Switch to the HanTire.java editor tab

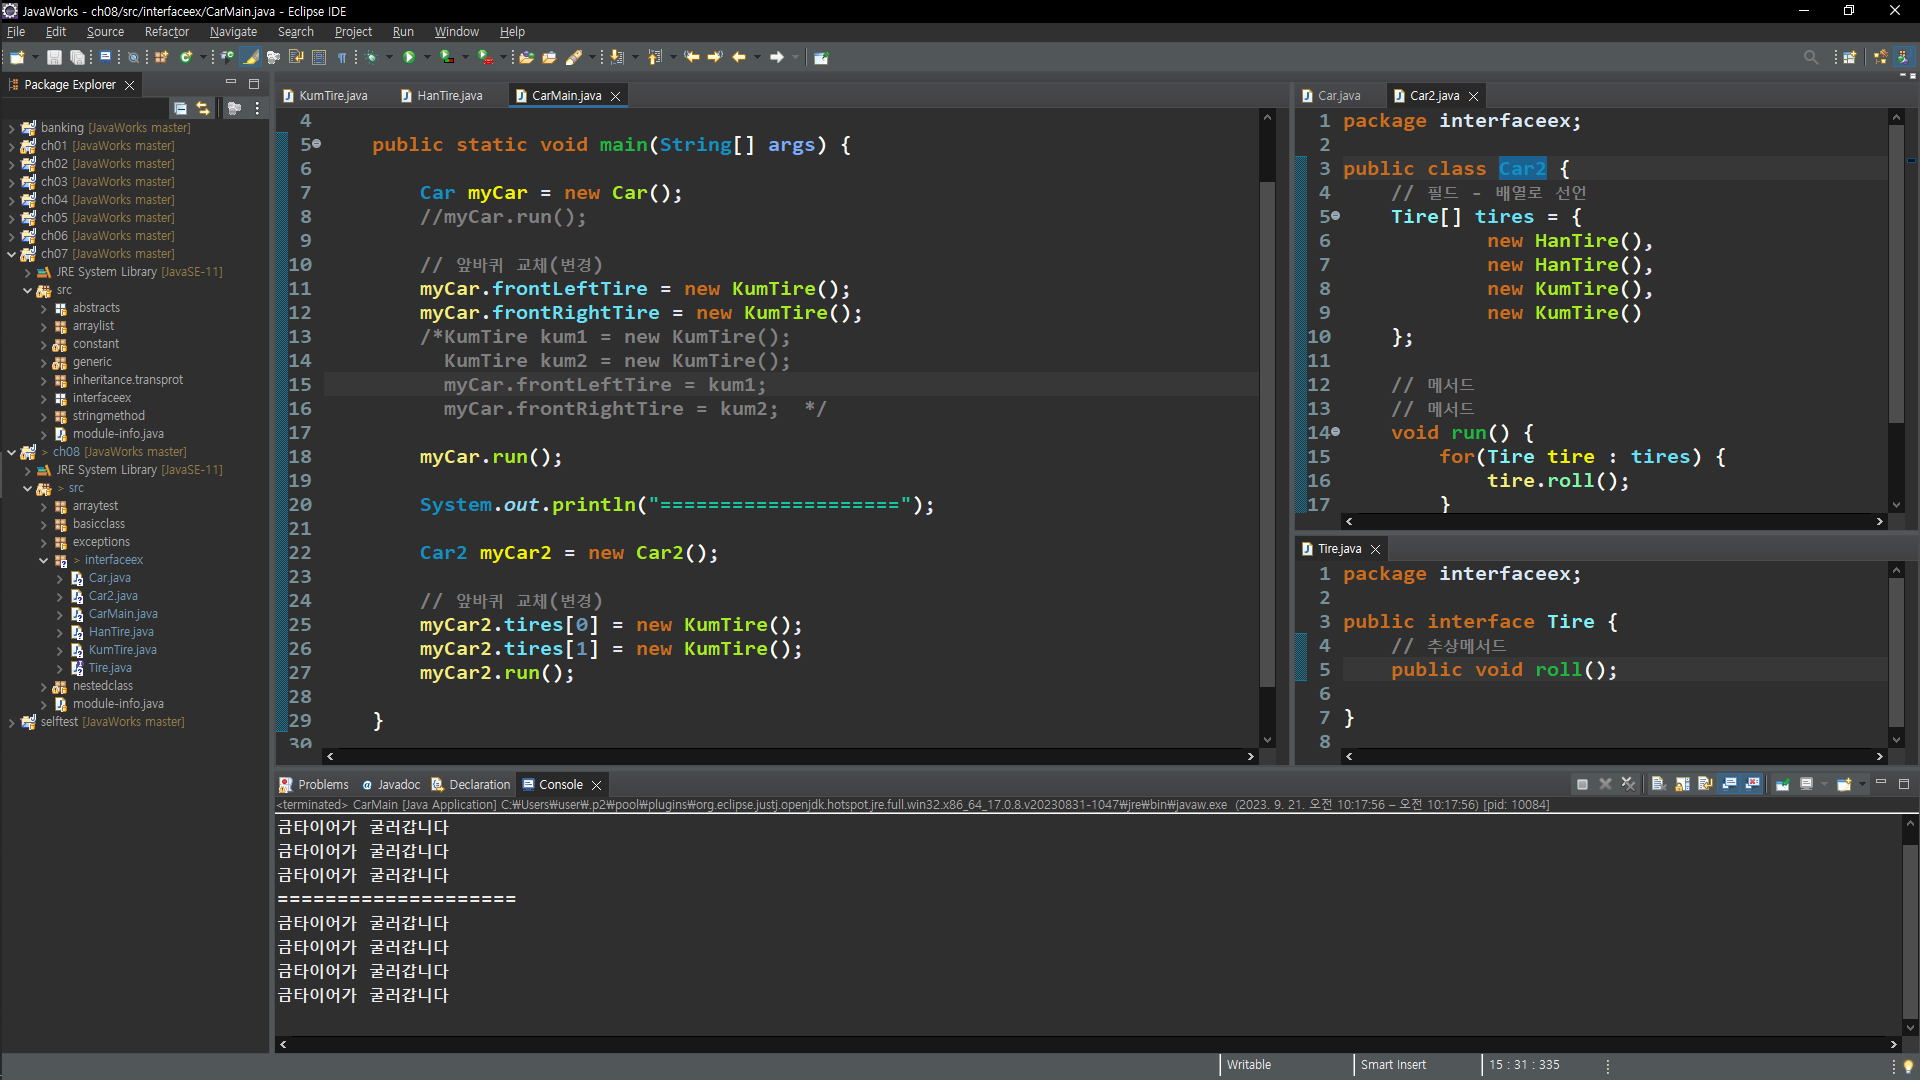(x=449, y=96)
